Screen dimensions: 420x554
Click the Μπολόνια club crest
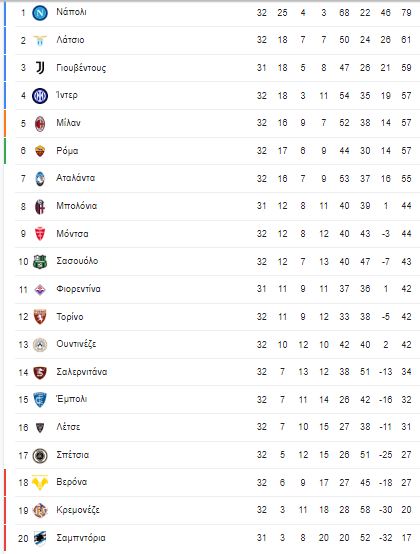point(40,207)
